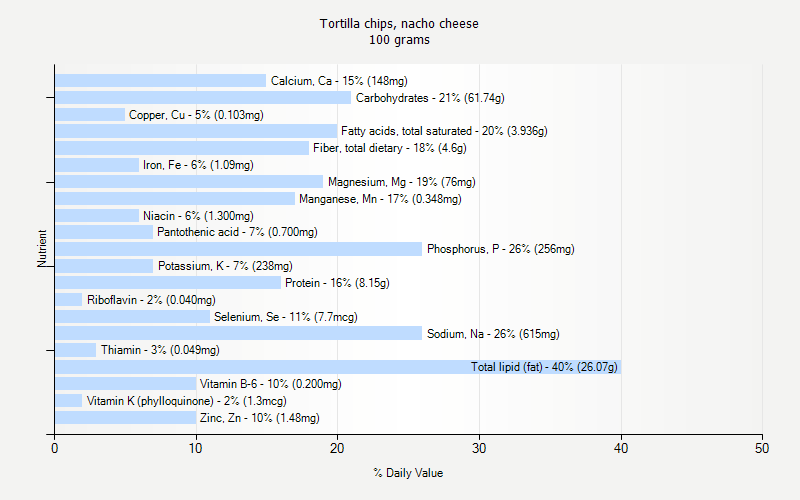Click the Fiber, total dietary bar

pyautogui.click(x=182, y=148)
